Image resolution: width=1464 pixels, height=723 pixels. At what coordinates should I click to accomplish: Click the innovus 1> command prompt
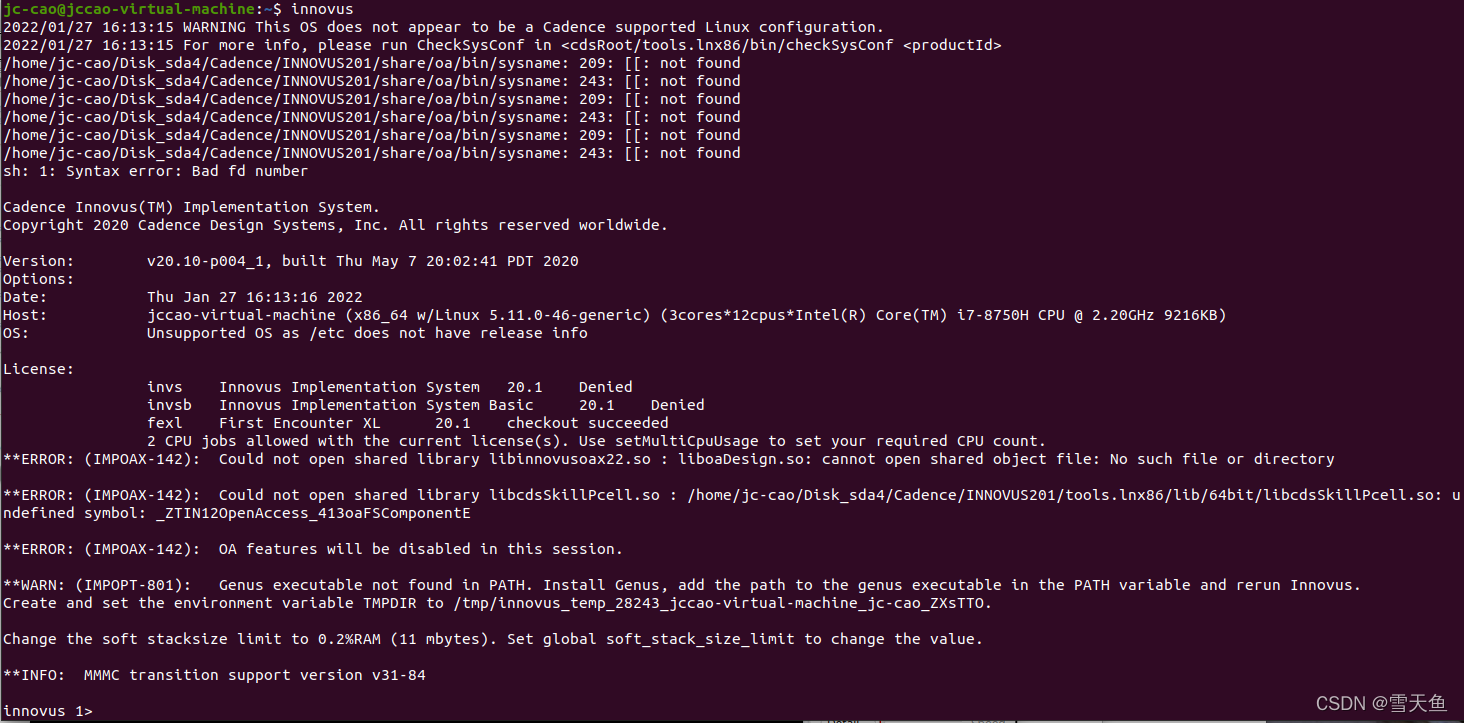tap(48, 711)
